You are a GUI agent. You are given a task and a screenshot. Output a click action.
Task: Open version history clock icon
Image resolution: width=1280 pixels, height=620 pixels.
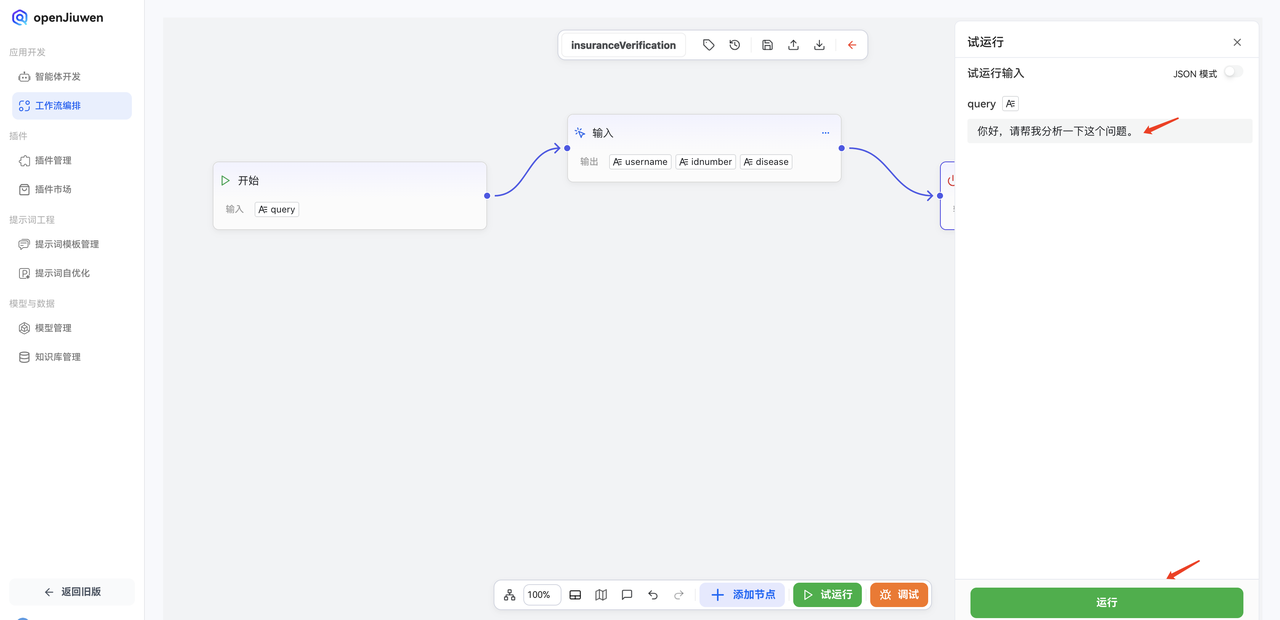coord(735,45)
